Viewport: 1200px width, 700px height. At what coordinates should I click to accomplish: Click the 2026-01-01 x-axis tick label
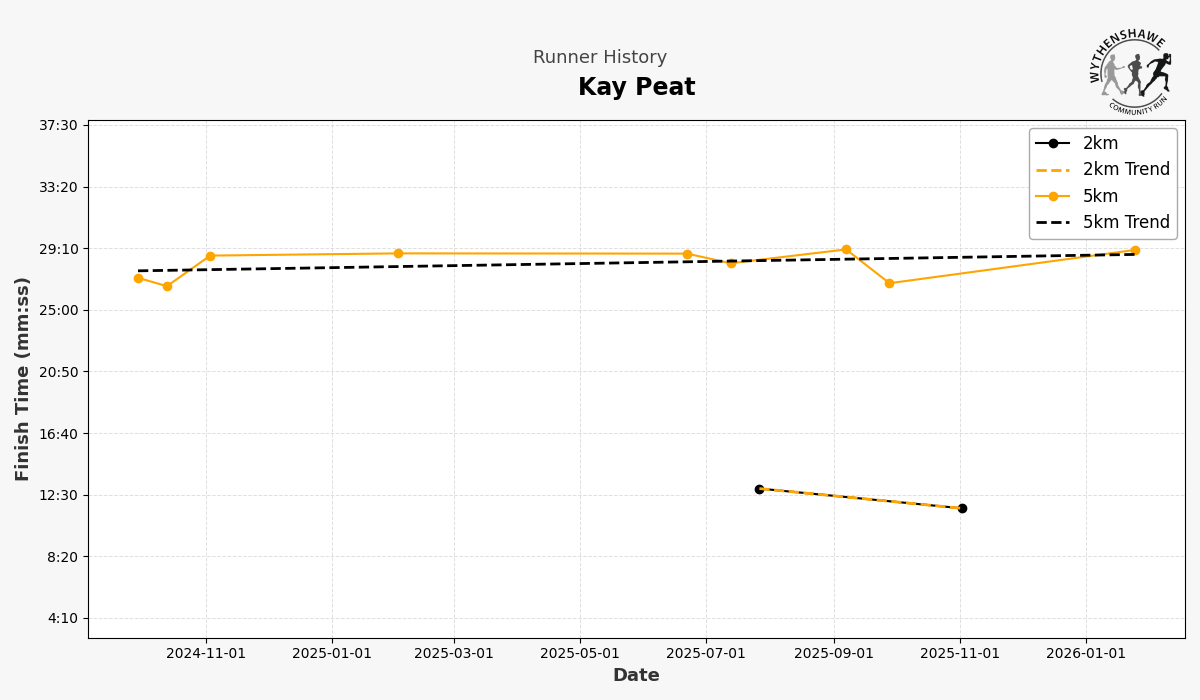[x=1086, y=653]
